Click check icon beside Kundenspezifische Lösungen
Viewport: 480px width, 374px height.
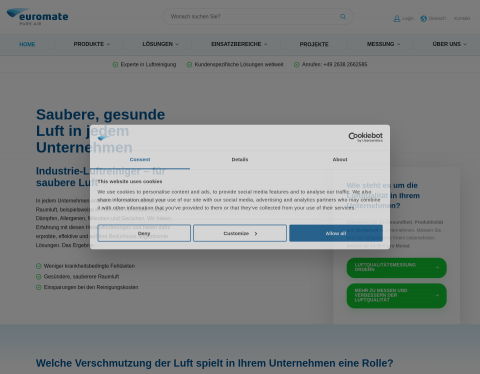coord(189,65)
